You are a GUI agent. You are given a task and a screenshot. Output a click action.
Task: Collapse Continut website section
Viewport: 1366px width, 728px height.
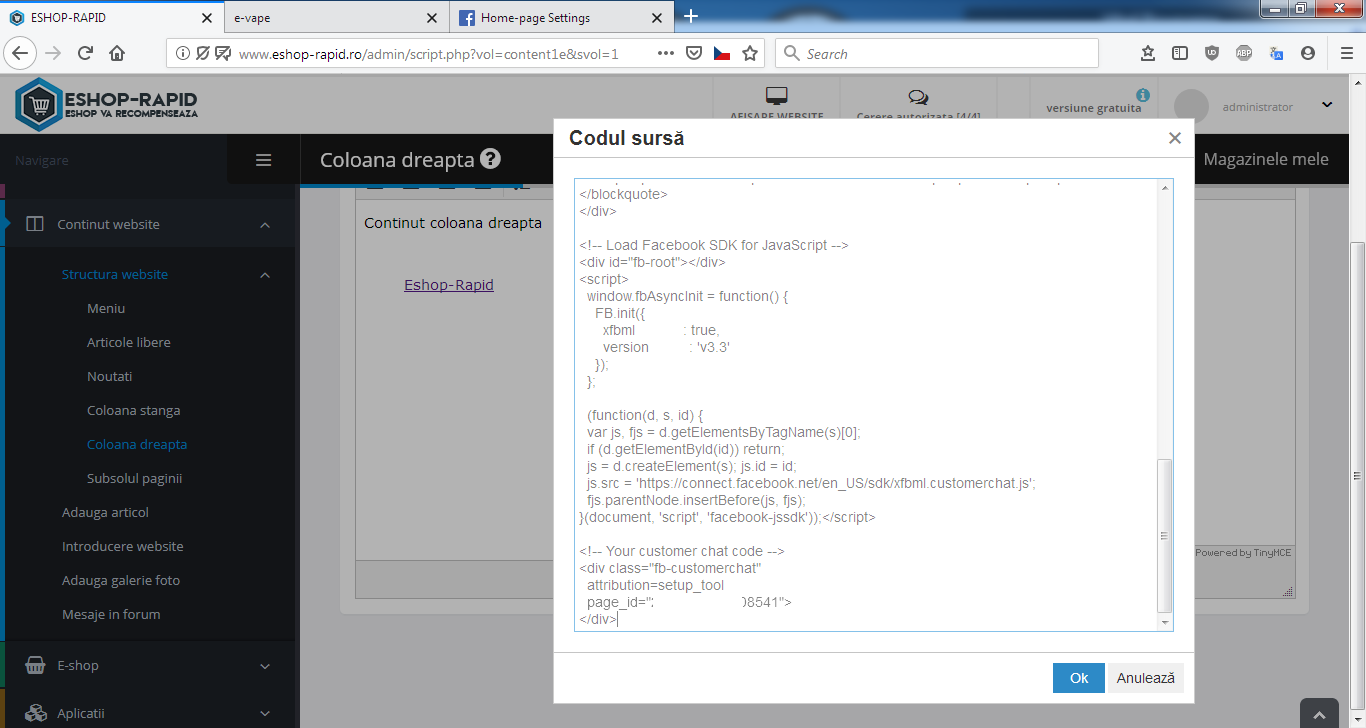tap(265, 225)
